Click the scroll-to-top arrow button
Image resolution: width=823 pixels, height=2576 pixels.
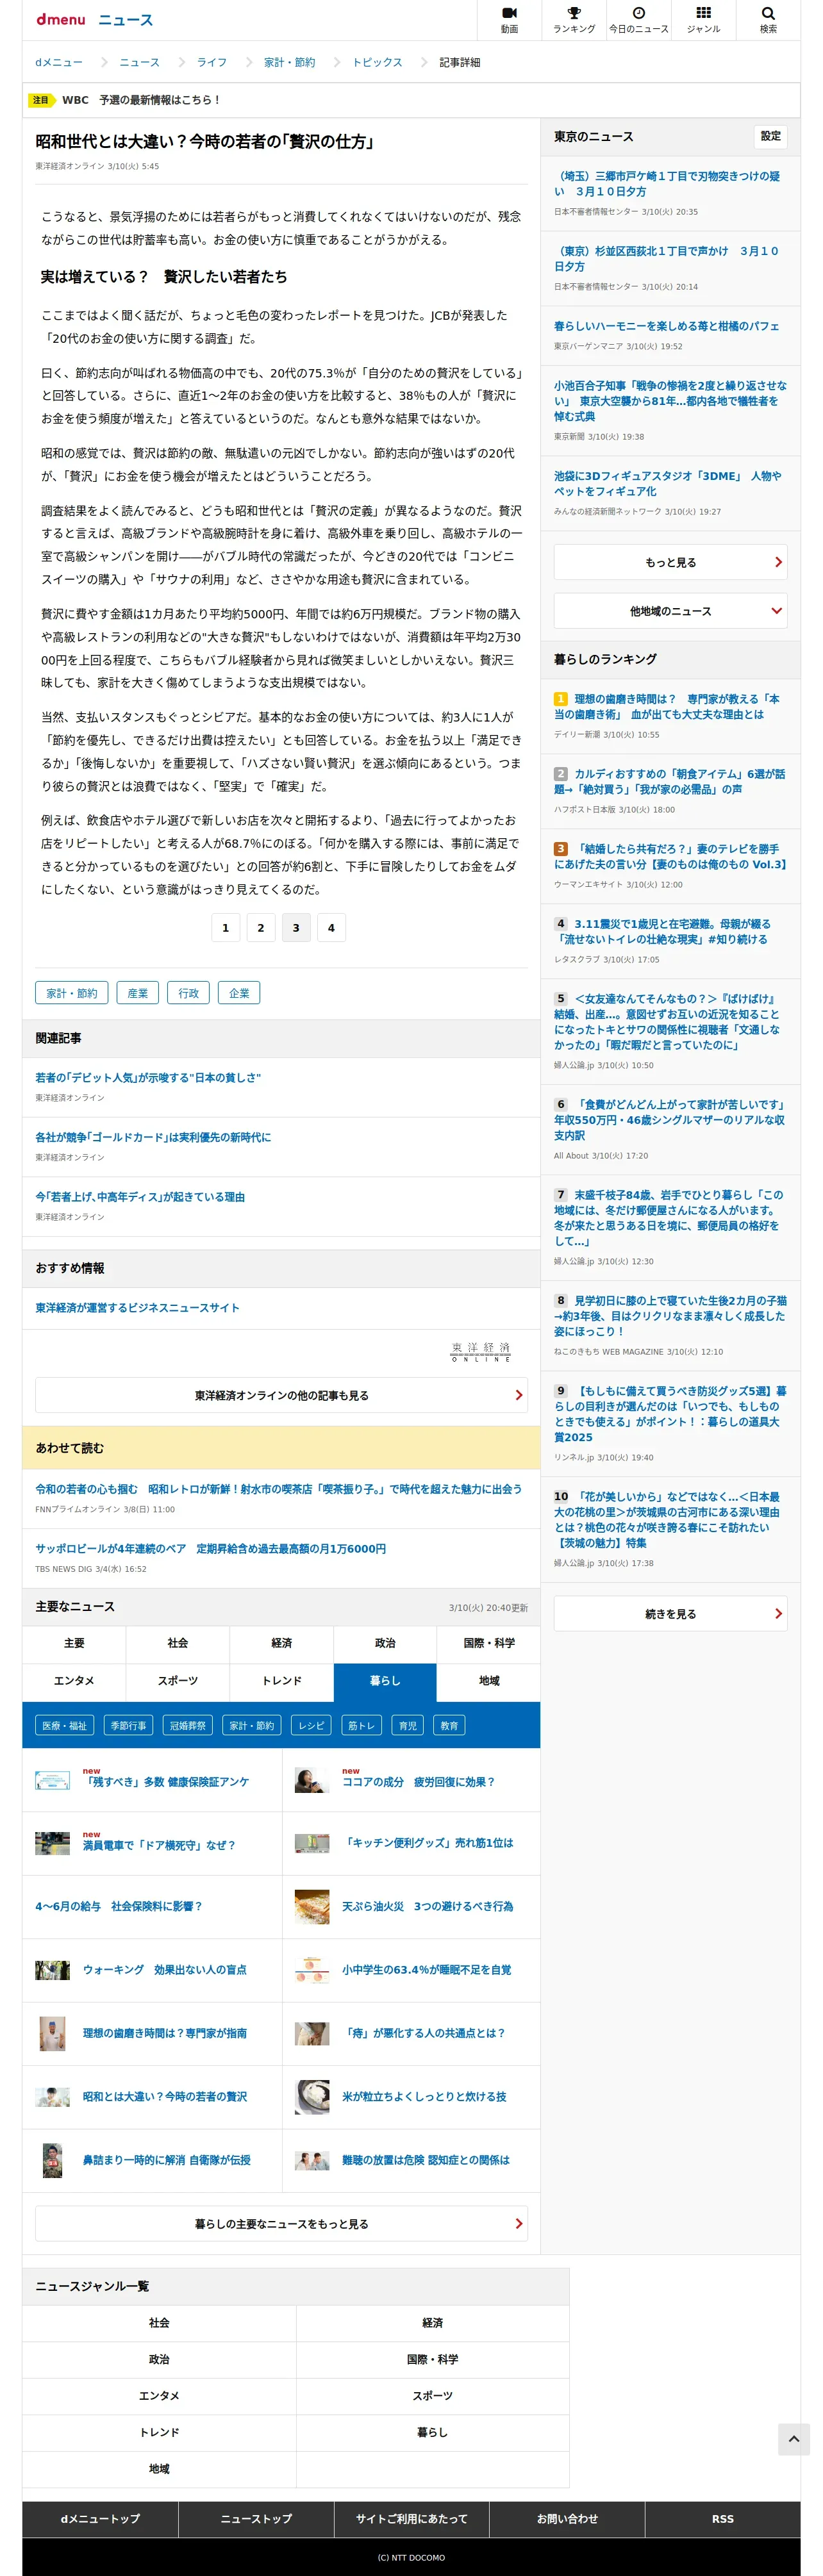(x=794, y=2439)
